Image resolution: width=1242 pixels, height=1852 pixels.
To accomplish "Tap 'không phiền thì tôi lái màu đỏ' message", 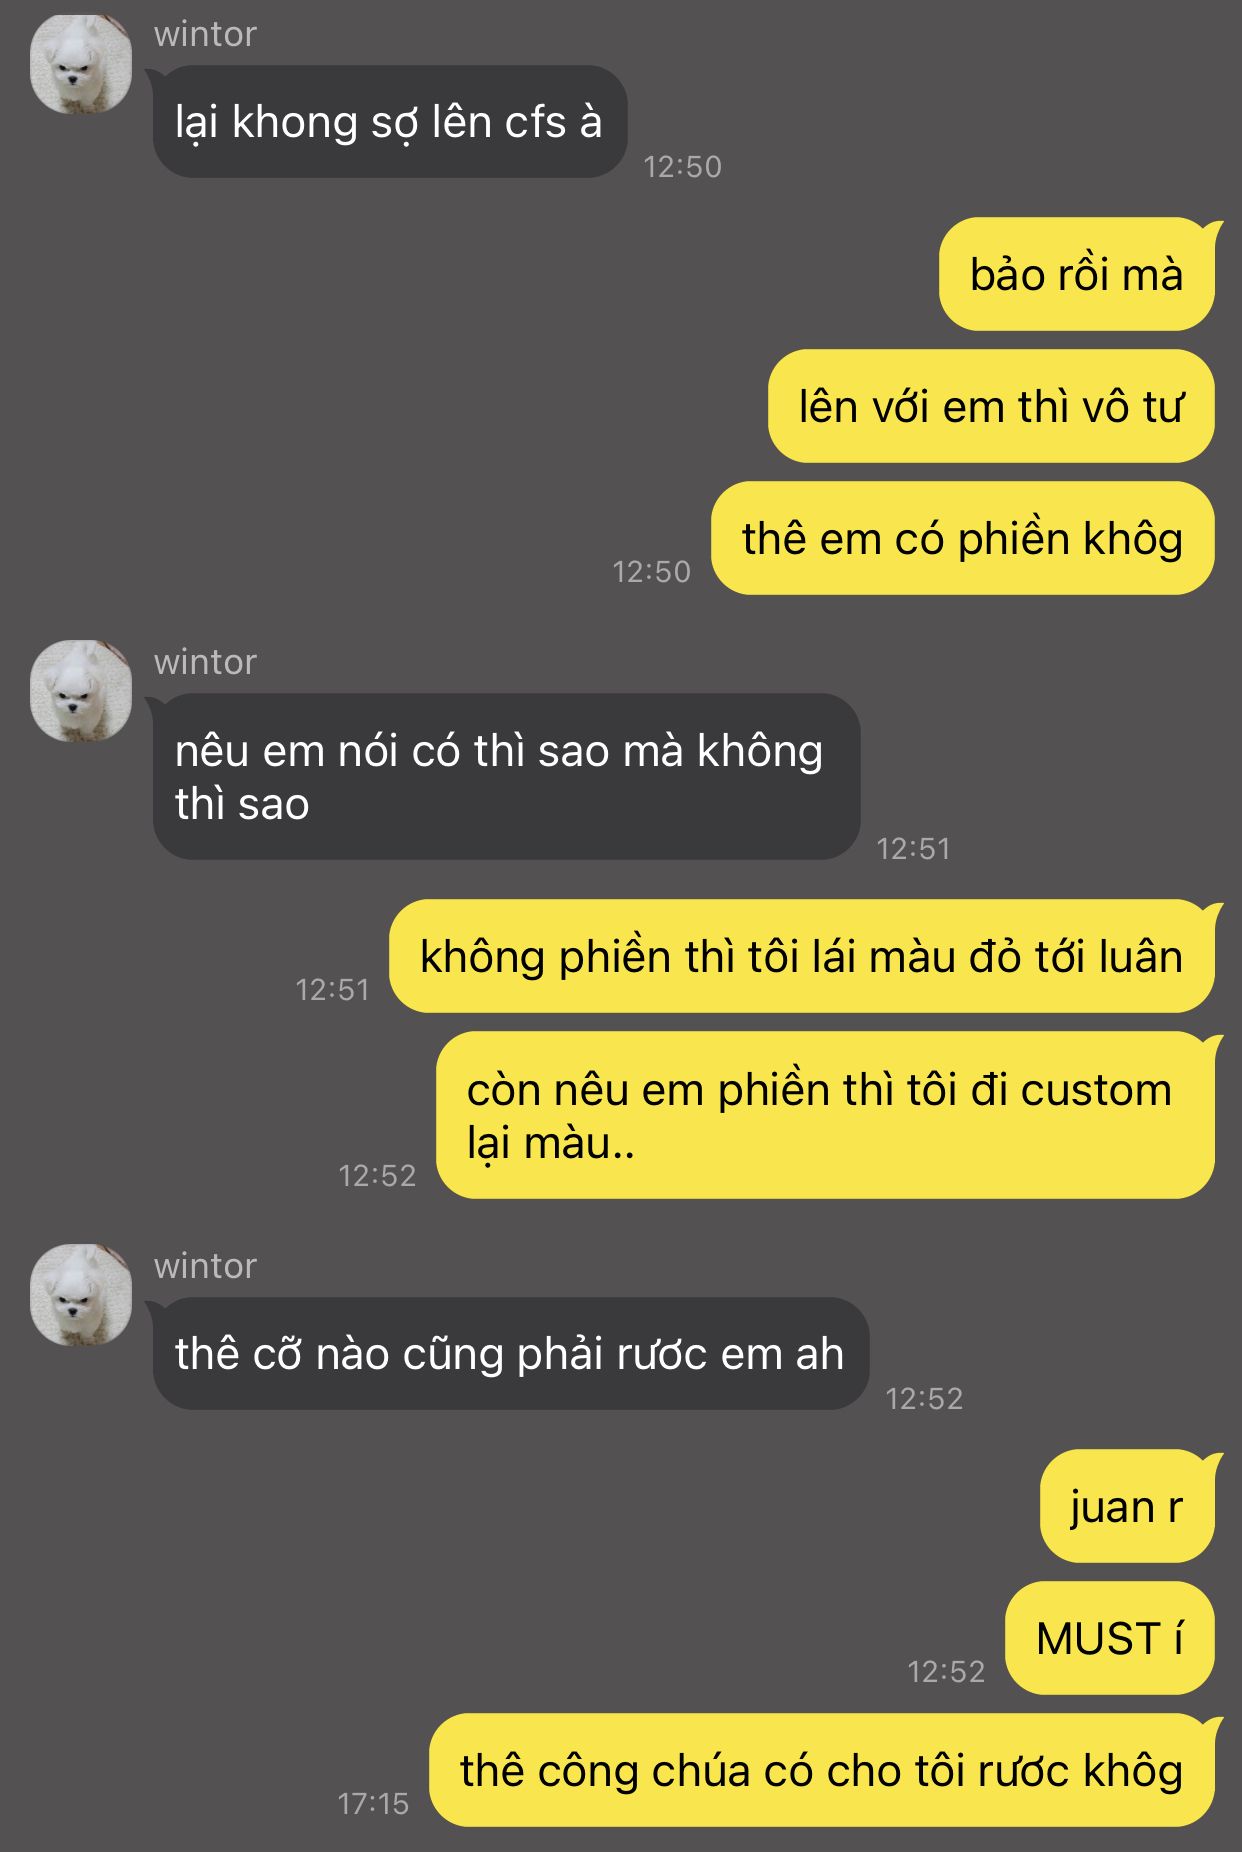I will [801, 956].
